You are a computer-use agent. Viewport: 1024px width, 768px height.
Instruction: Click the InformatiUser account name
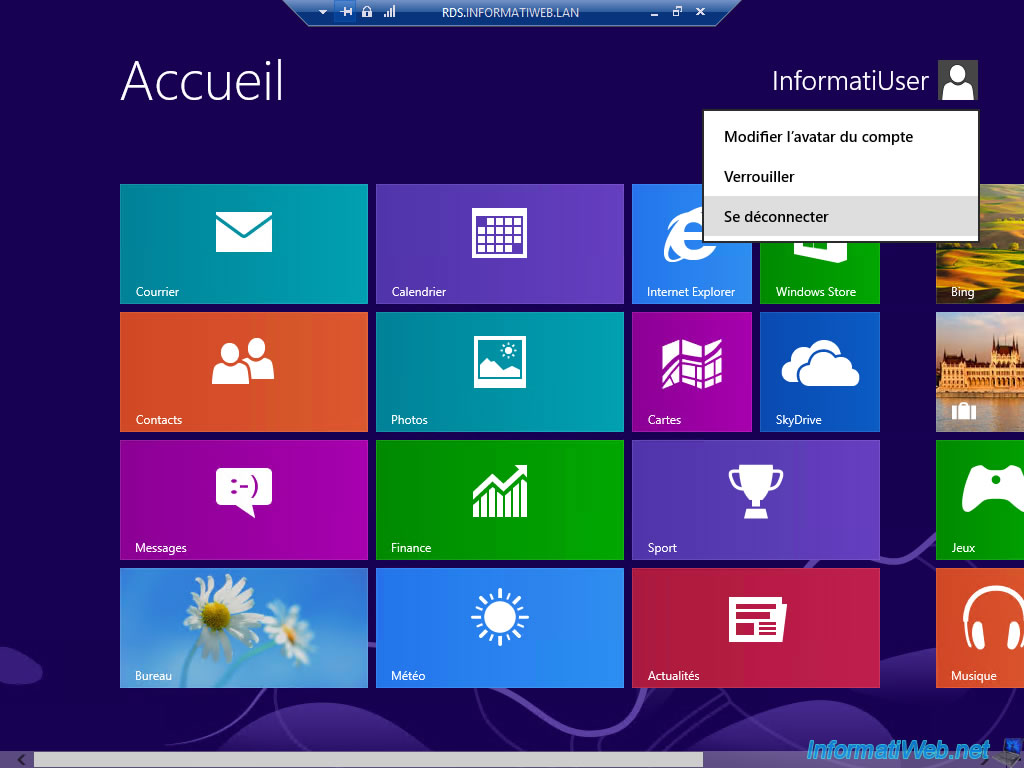(x=850, y=81)
